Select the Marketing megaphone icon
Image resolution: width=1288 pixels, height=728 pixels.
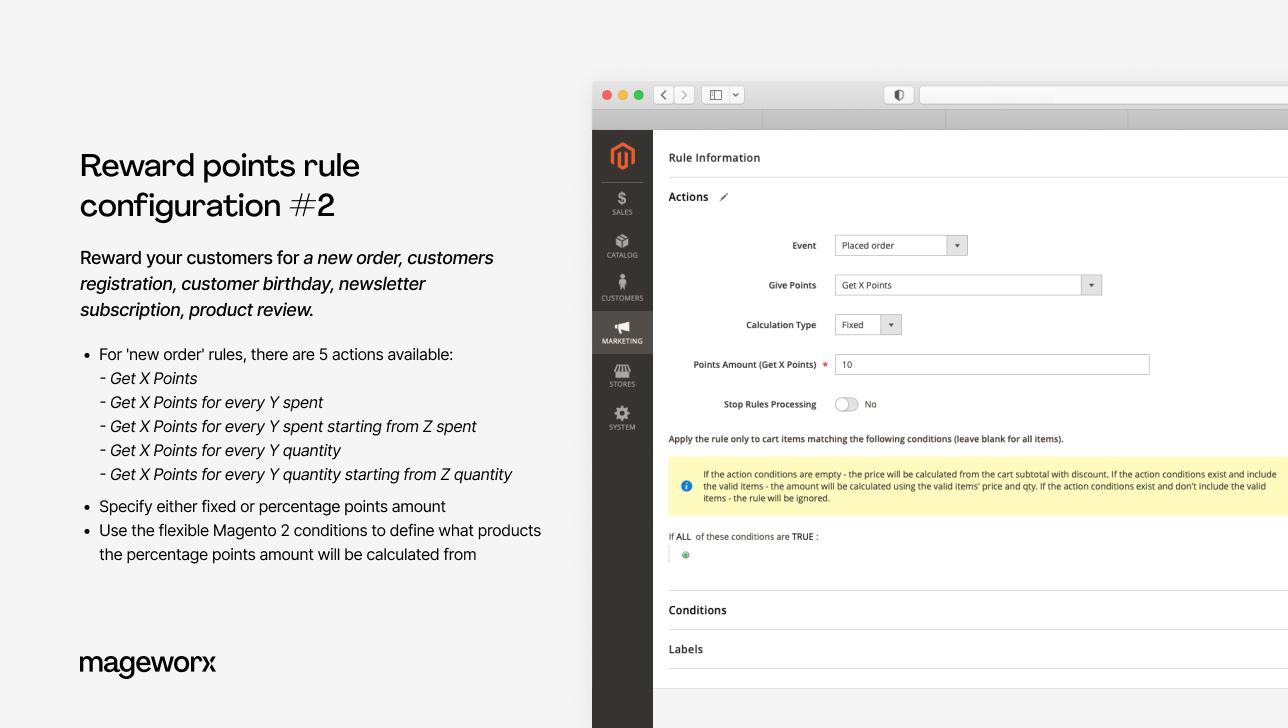coord(622,331)
